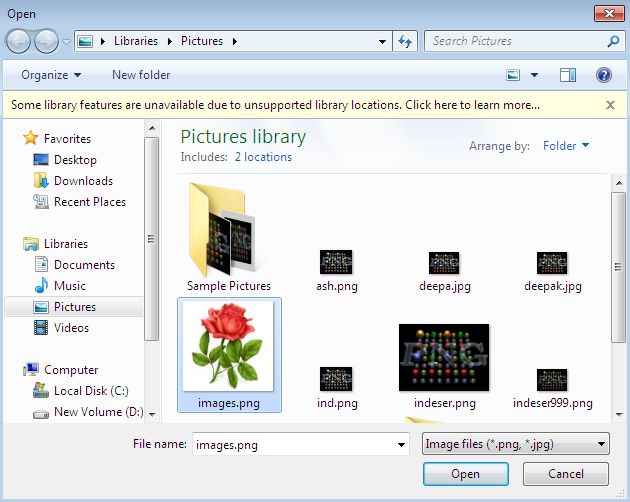
Task: Close the Open dialog window
Action: click(609, 14)
